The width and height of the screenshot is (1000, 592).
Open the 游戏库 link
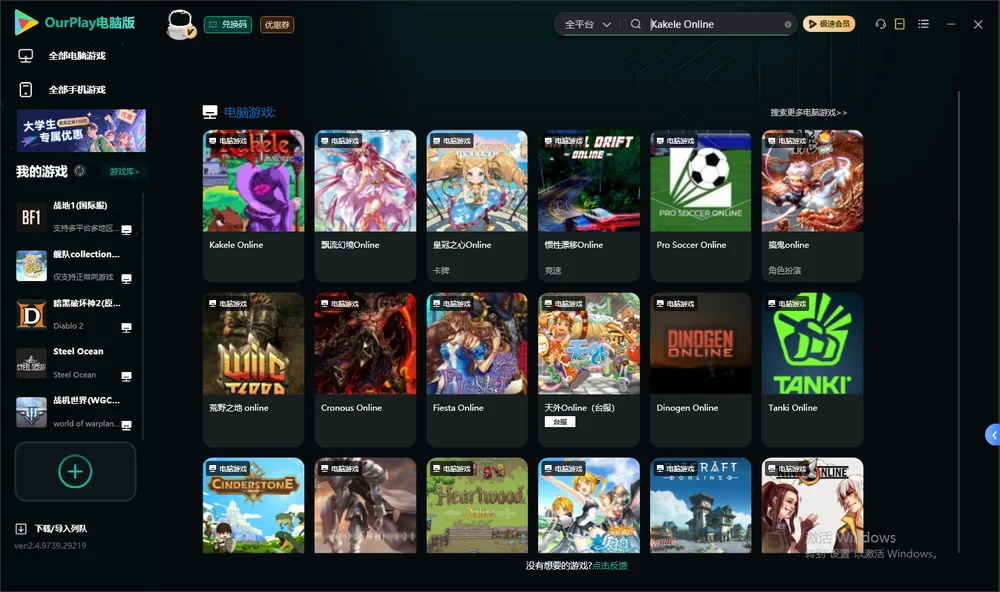(x=124, y=172)
